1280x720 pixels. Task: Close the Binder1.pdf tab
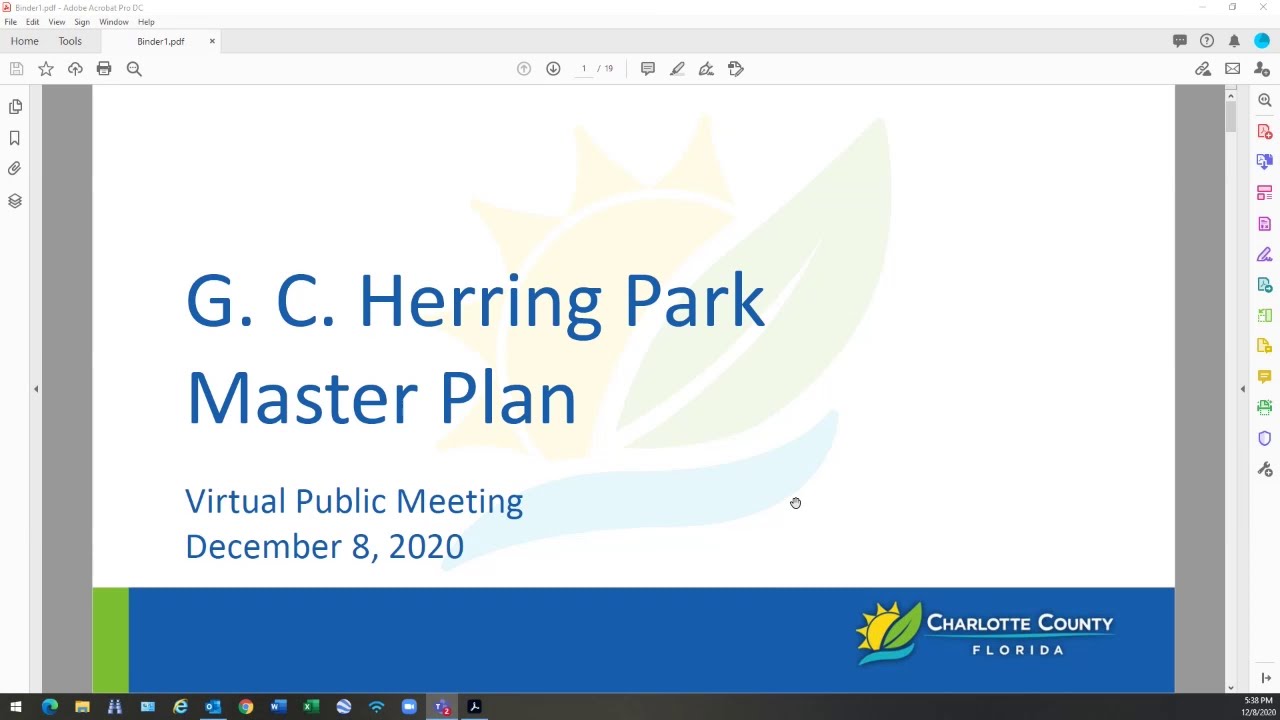pos(212,41)
